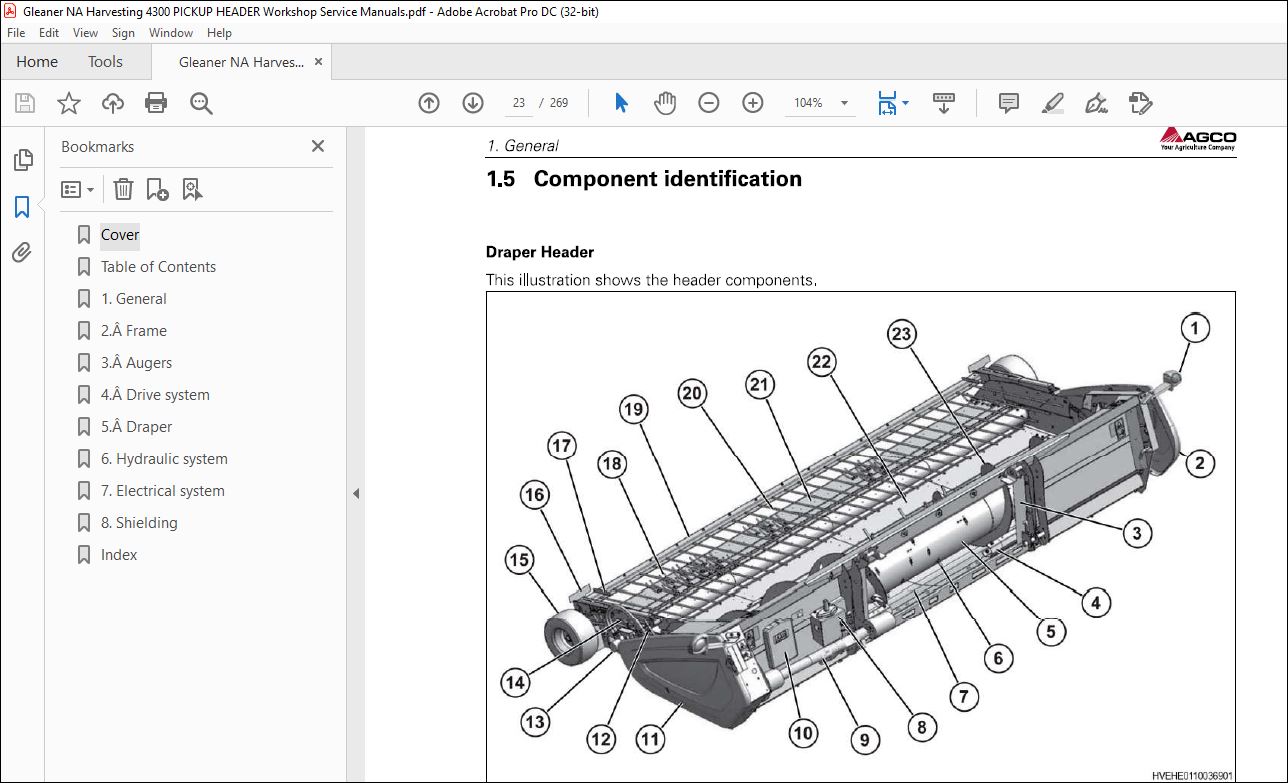Select the highlight text tool
This screenshot has width=1288, height=783.
[x=1052, y=103]
